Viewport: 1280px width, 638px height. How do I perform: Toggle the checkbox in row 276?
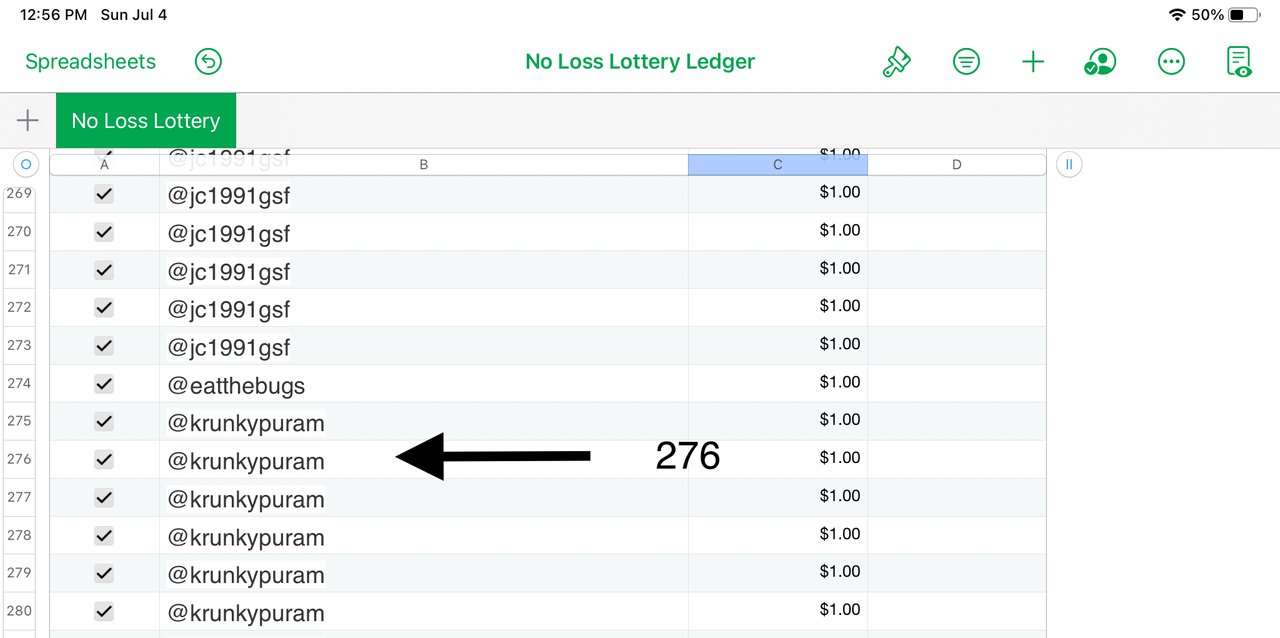(x=104, y=460)
